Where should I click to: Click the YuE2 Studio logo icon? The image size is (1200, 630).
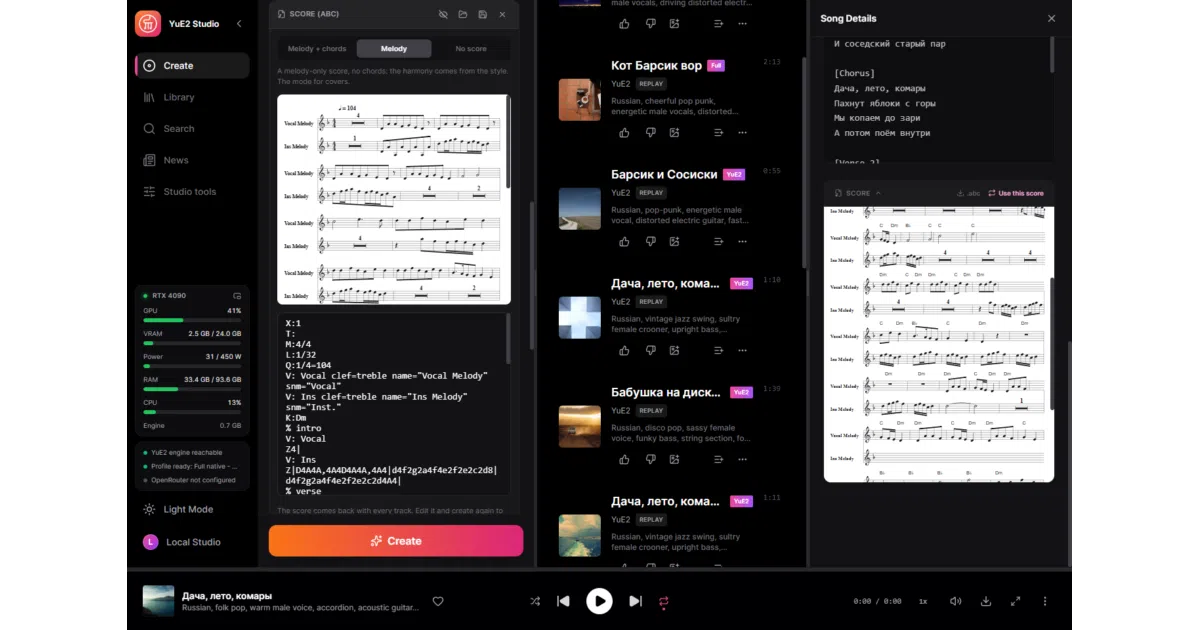pyautogui.click(x=148, y=23)
